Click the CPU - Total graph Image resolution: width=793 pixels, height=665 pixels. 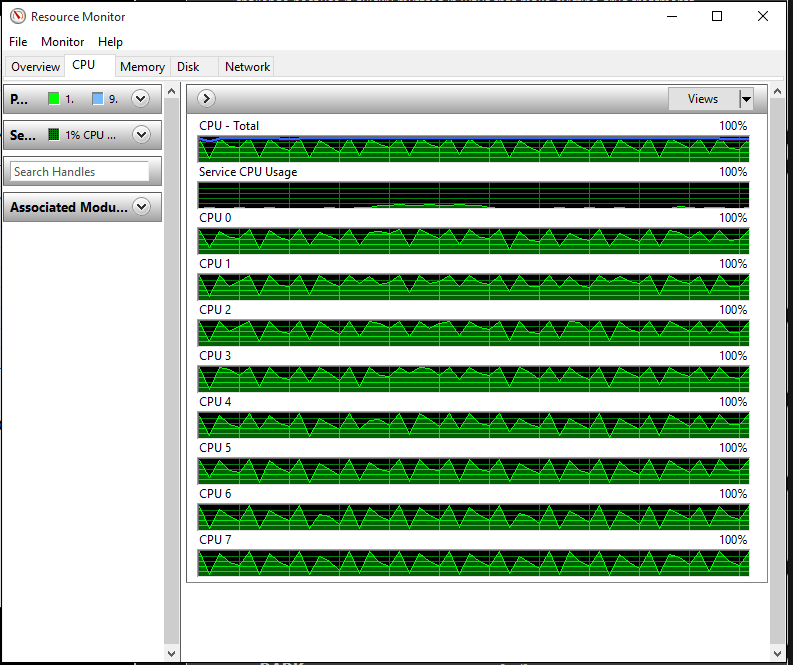[473, 149]
